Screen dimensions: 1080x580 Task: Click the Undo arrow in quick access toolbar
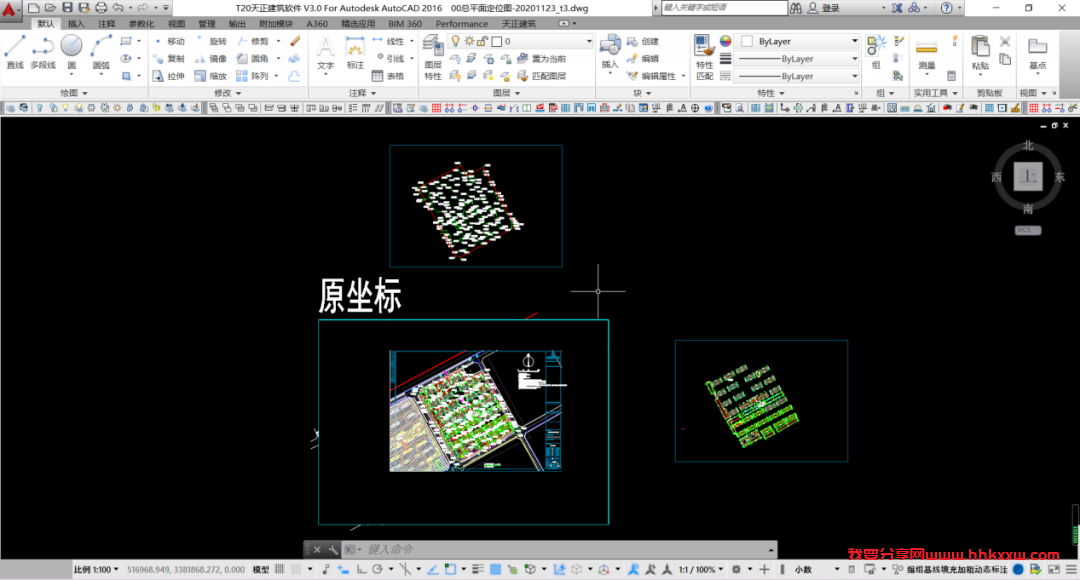118,8
